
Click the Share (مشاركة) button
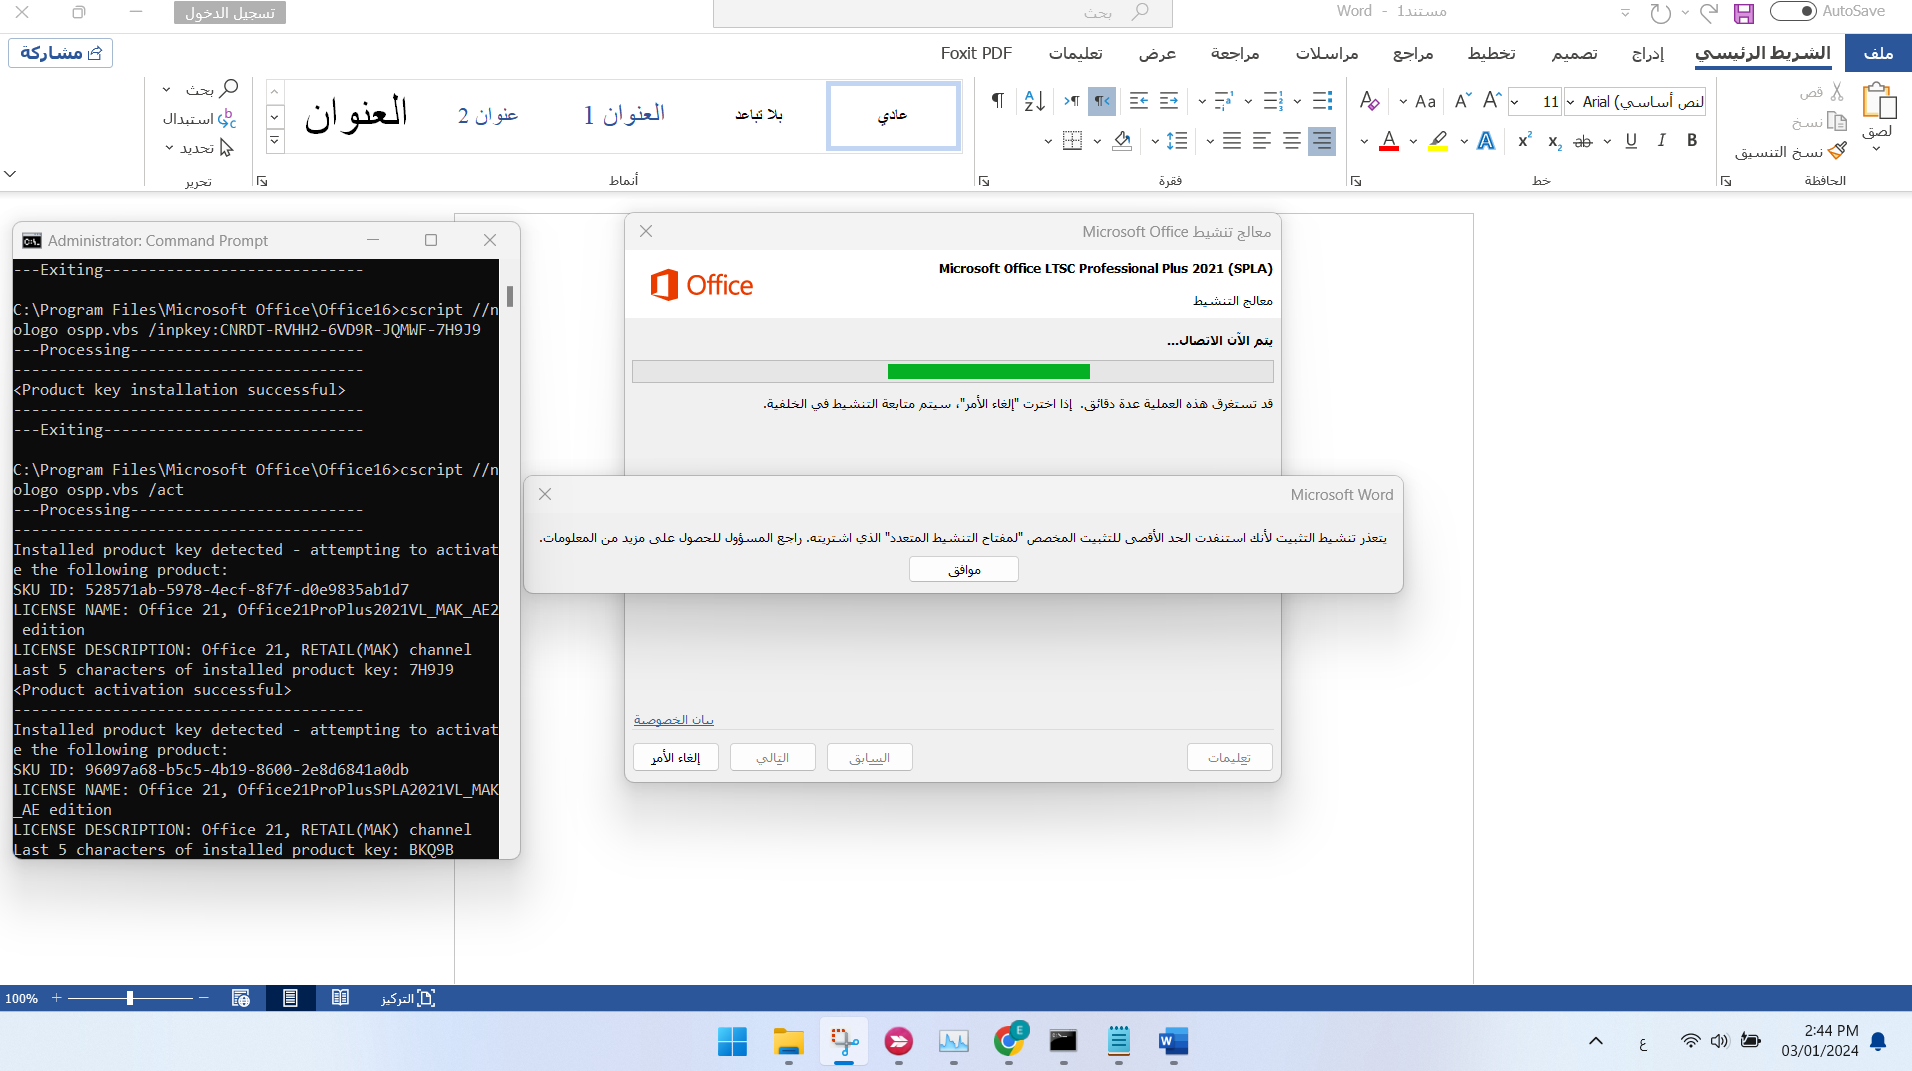coord(60,53)
